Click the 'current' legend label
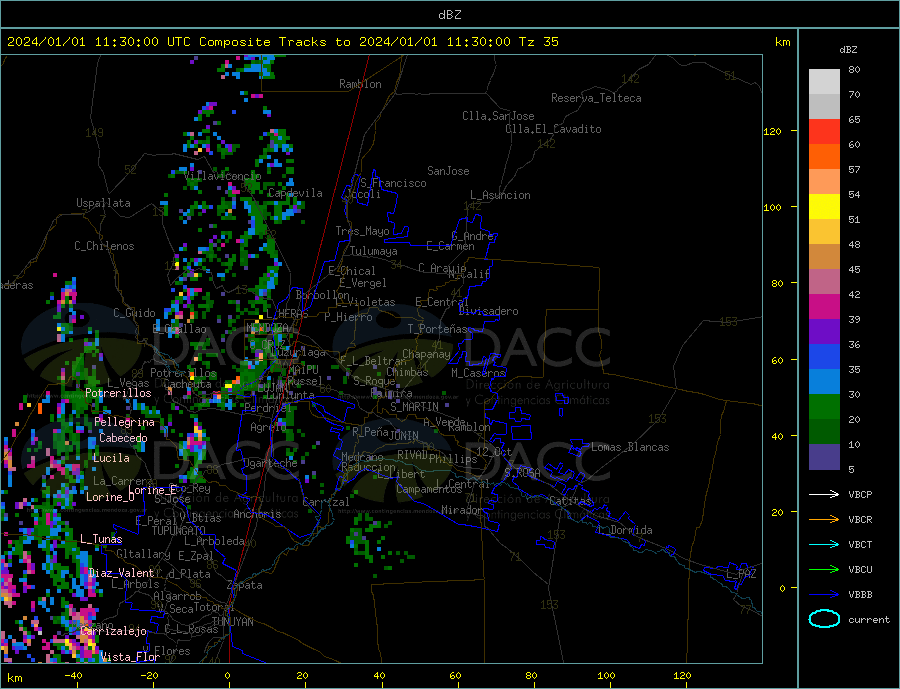 [x=869, y=620]
